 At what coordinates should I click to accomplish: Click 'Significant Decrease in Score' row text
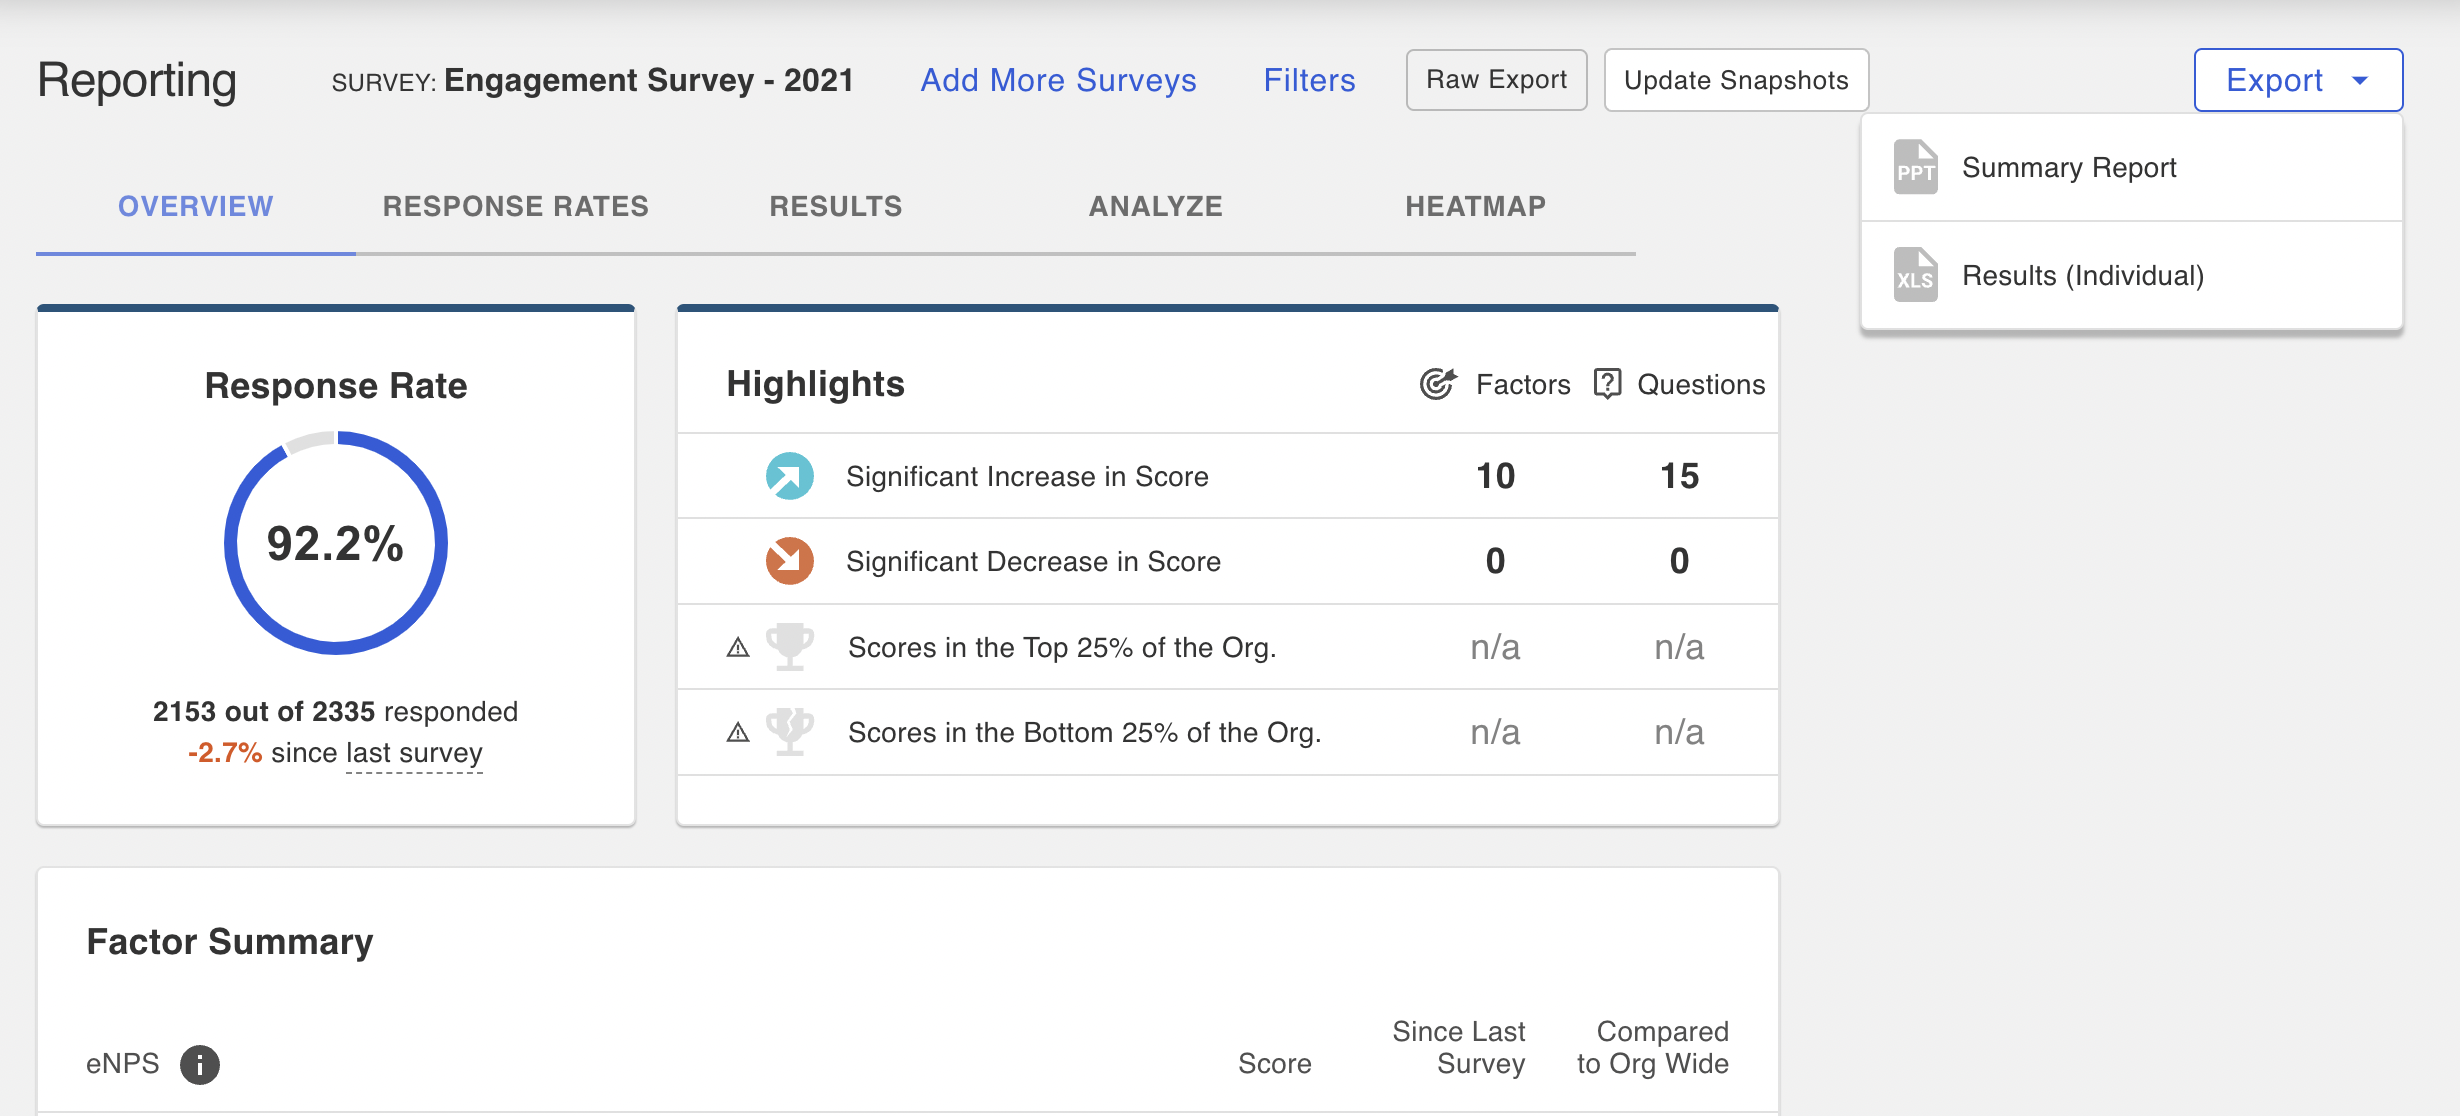coord(1033,561)
